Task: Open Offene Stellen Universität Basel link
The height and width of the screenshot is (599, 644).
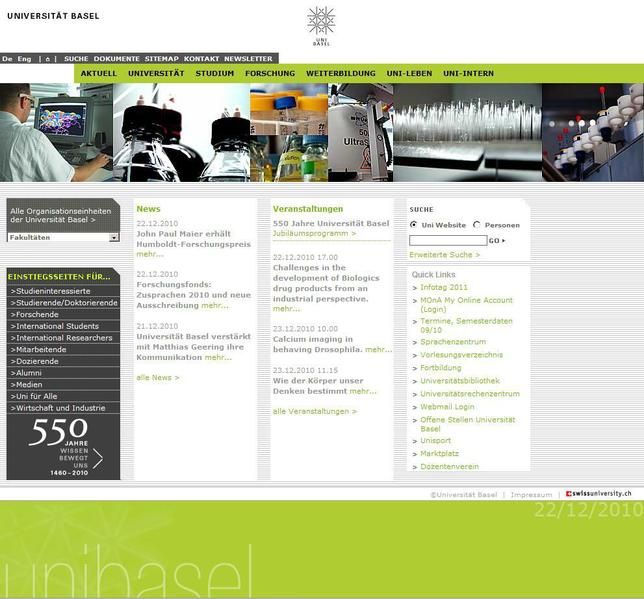Action: coord(467,424)
